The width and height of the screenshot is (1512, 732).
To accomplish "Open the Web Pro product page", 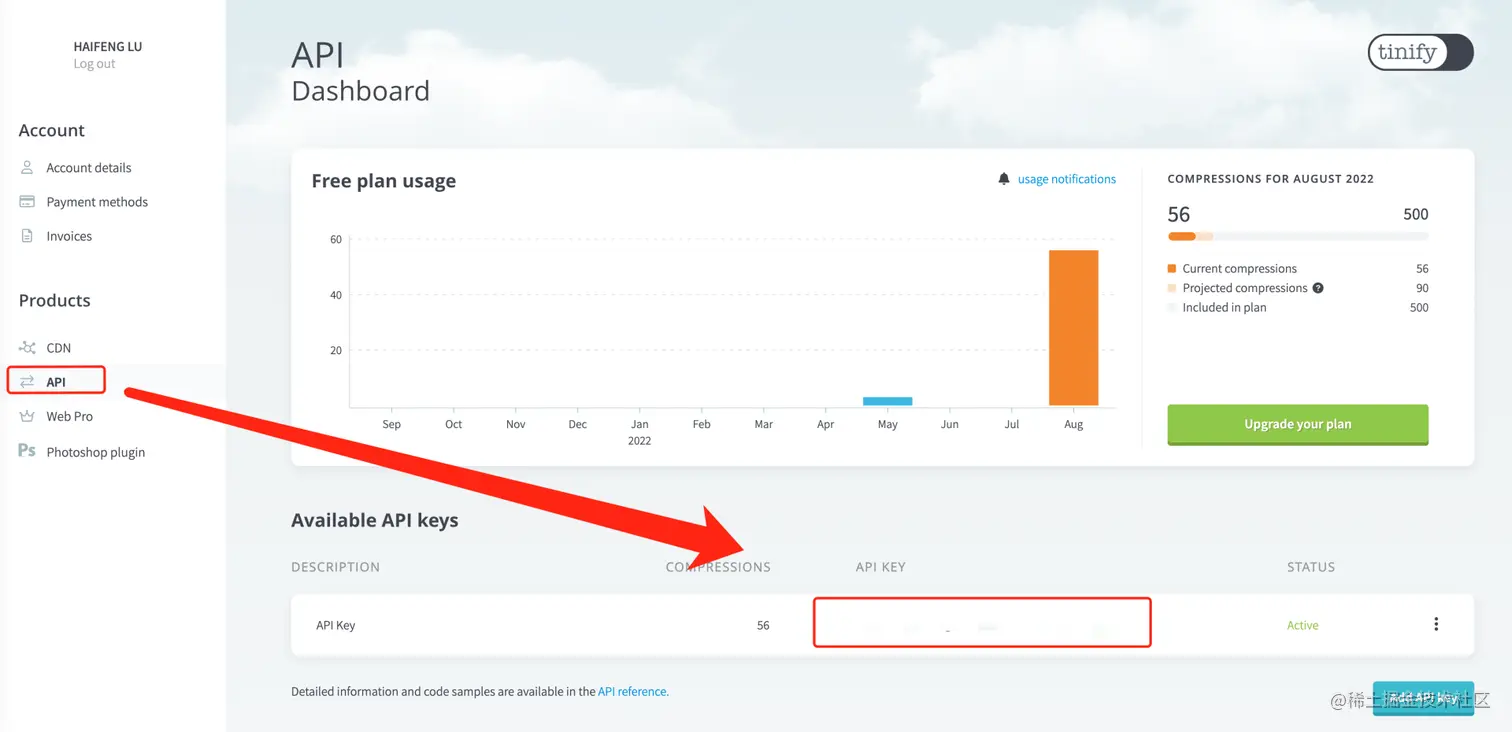I will (69, 416).
